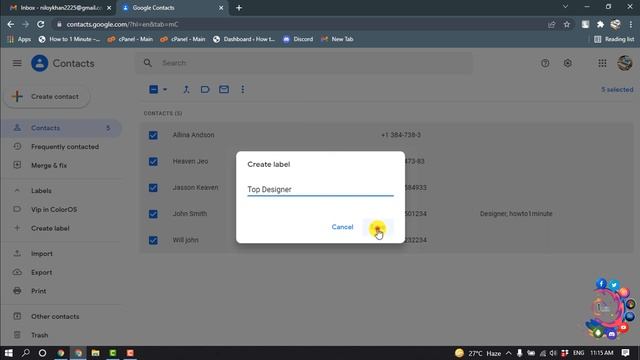The width and height of the screenshot is (640, 360).
Task: Open Windows taskbar search
Action: tap(26, 353)
